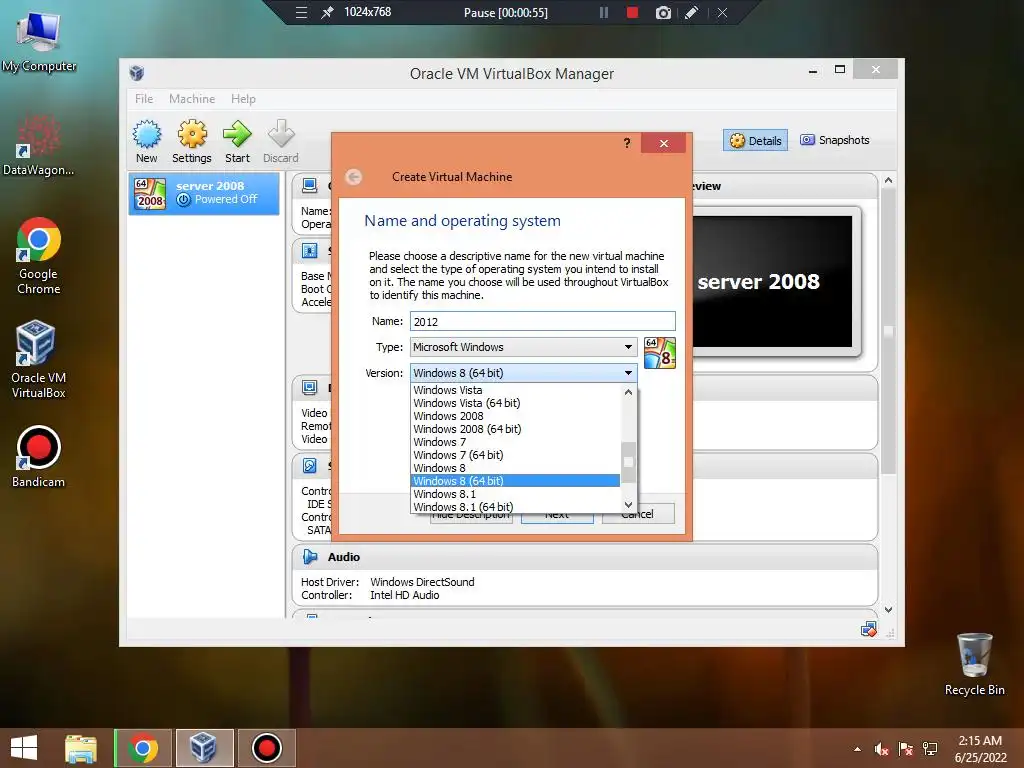Screen dimensions: 1024x768
Task: Pause the Bandicam recording
Action: click(604, 12)
